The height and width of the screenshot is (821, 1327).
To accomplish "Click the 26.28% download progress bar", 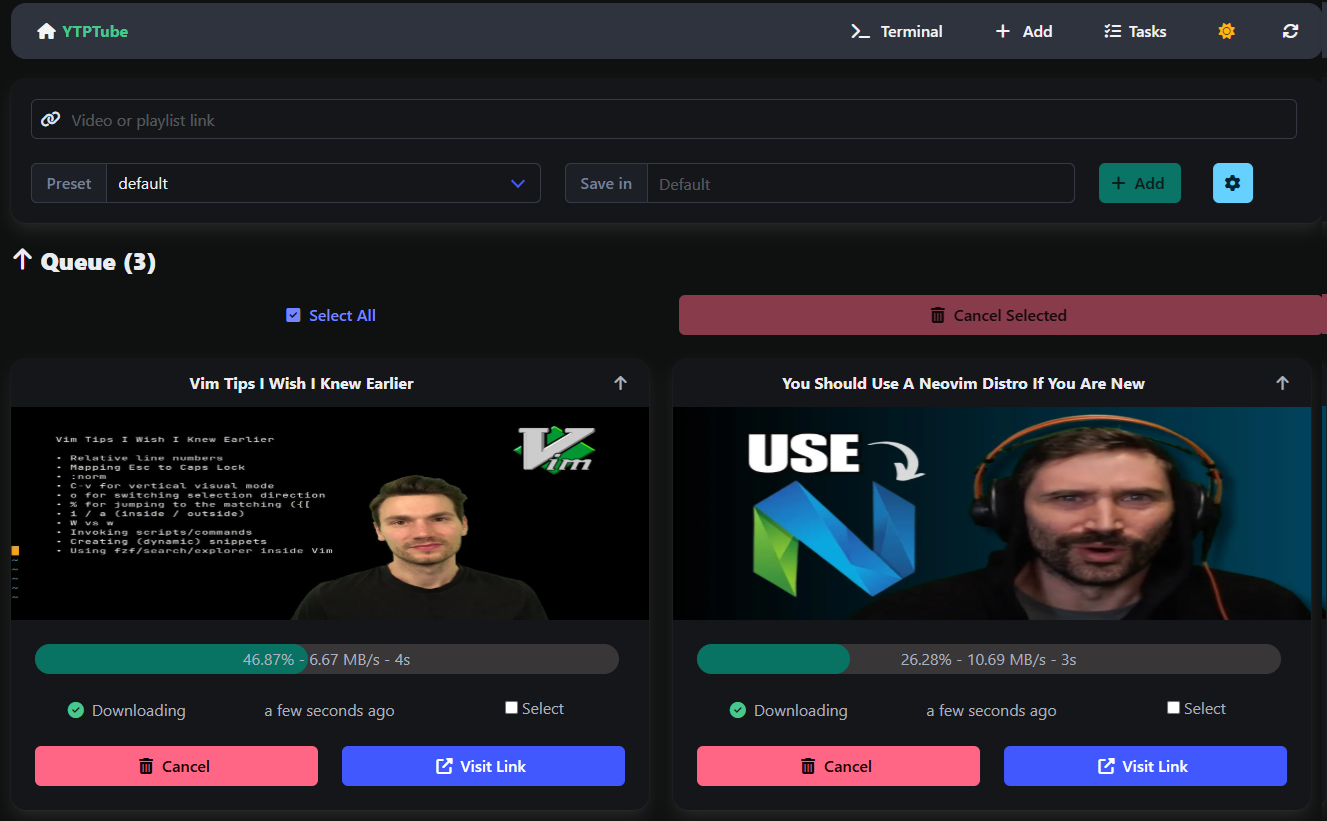I will 989,659.
